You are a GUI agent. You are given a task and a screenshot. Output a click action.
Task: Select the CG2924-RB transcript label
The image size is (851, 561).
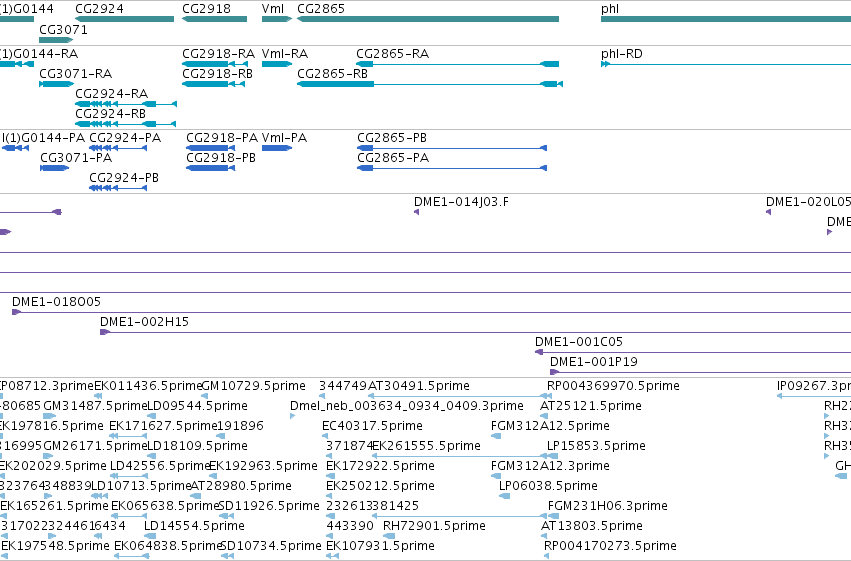(x=110, y=114)
